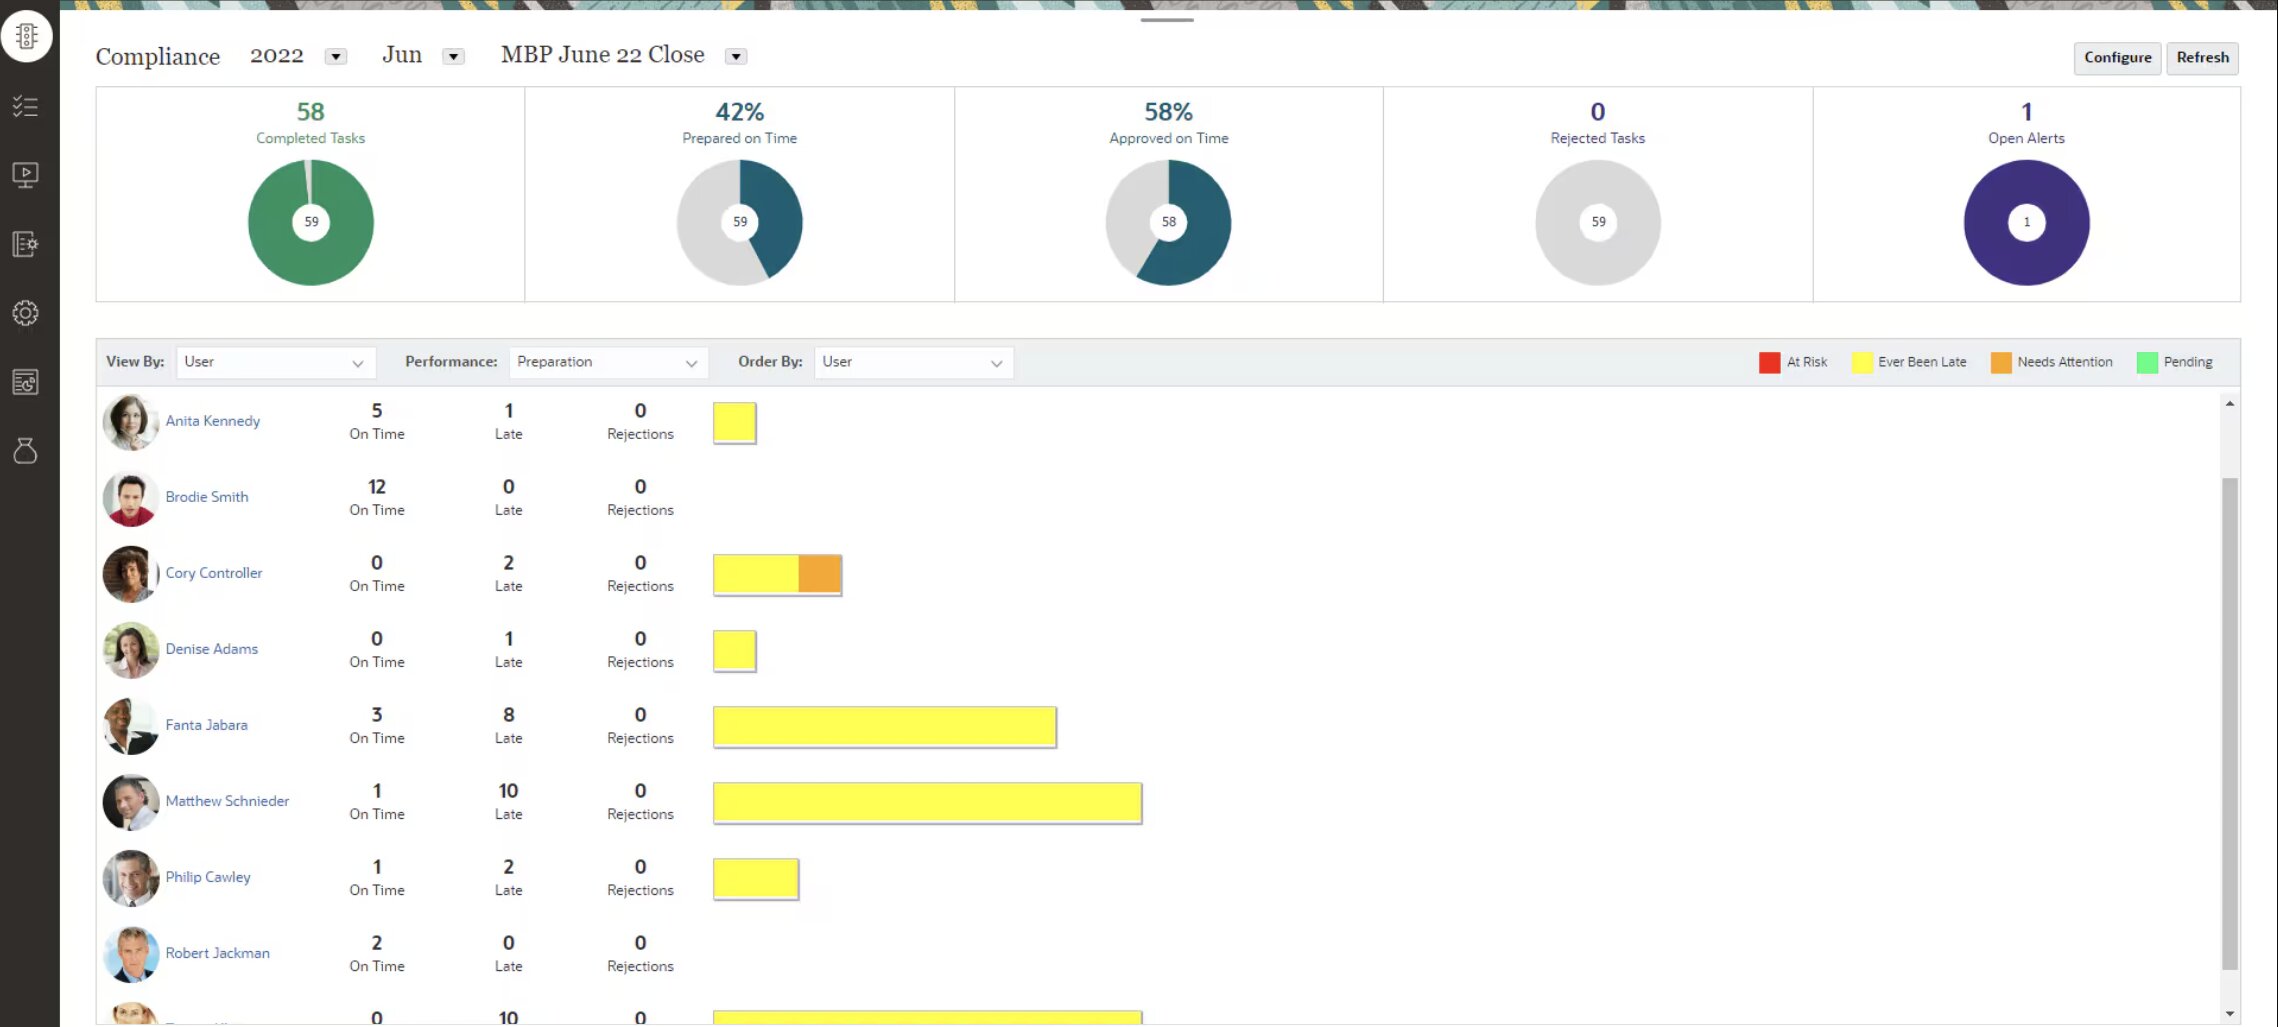Image resolution: width=2278 pixels, height=1027 pixels.
Task: Open the report chart icon in sidebar
Action: [26, 382]
